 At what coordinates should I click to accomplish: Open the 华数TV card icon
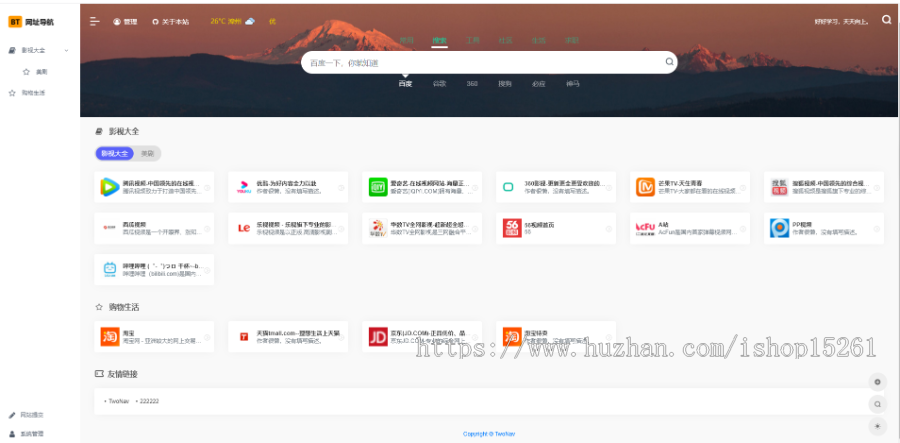pyautogui.click(x=378, y=228)
